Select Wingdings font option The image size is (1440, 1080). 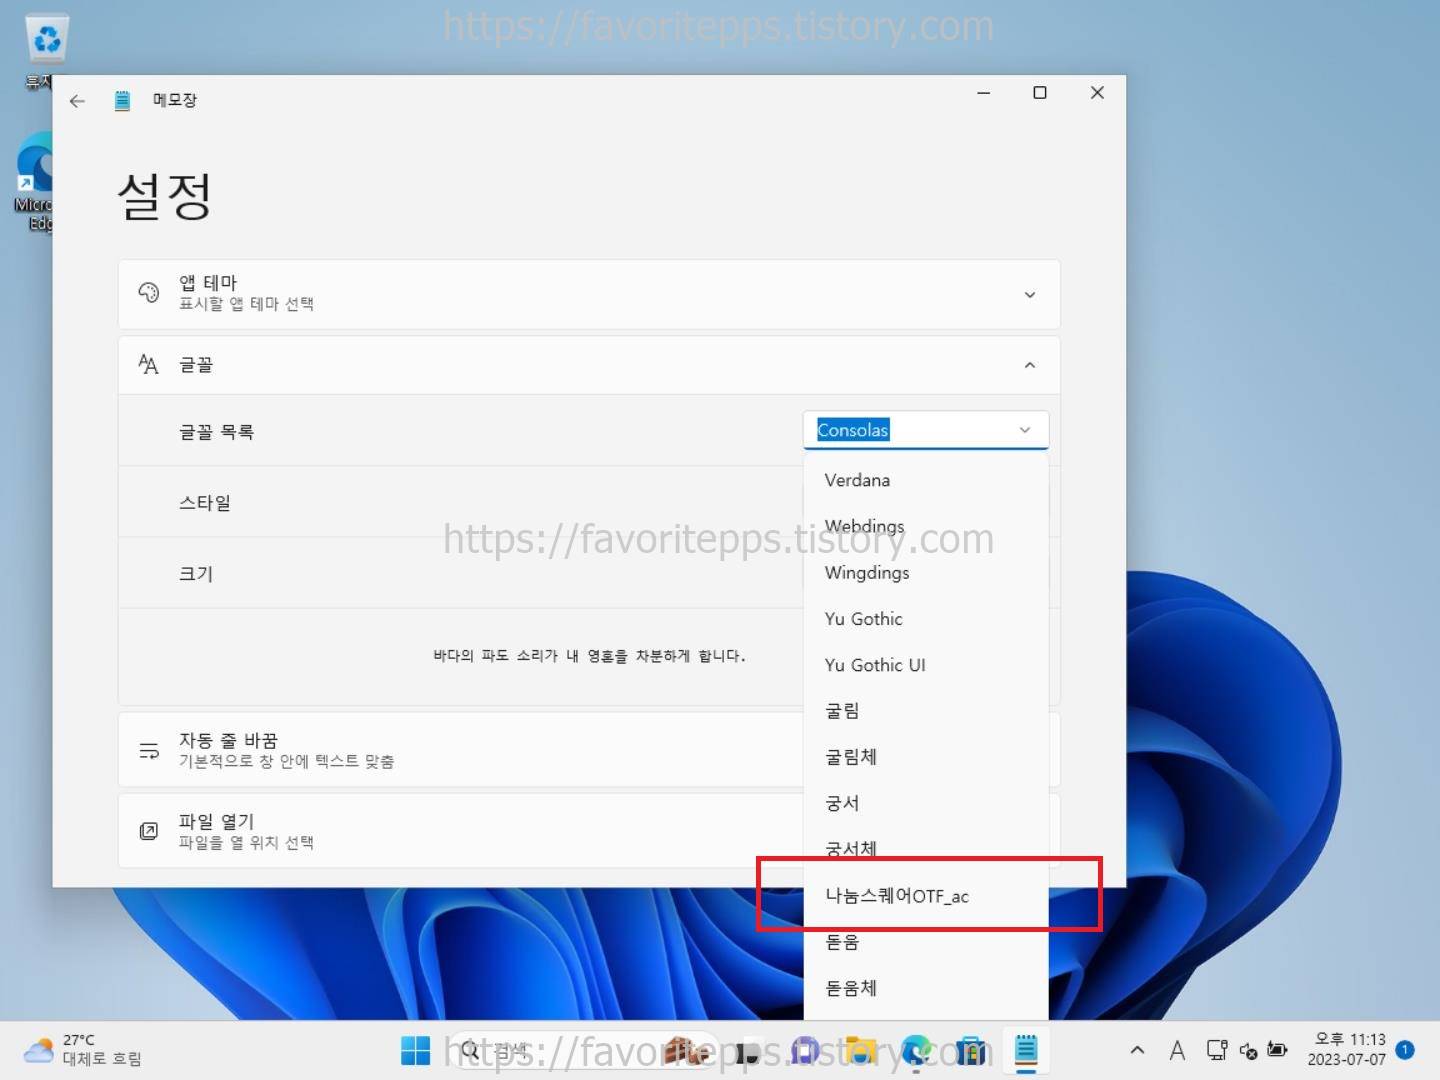[926, 573]
